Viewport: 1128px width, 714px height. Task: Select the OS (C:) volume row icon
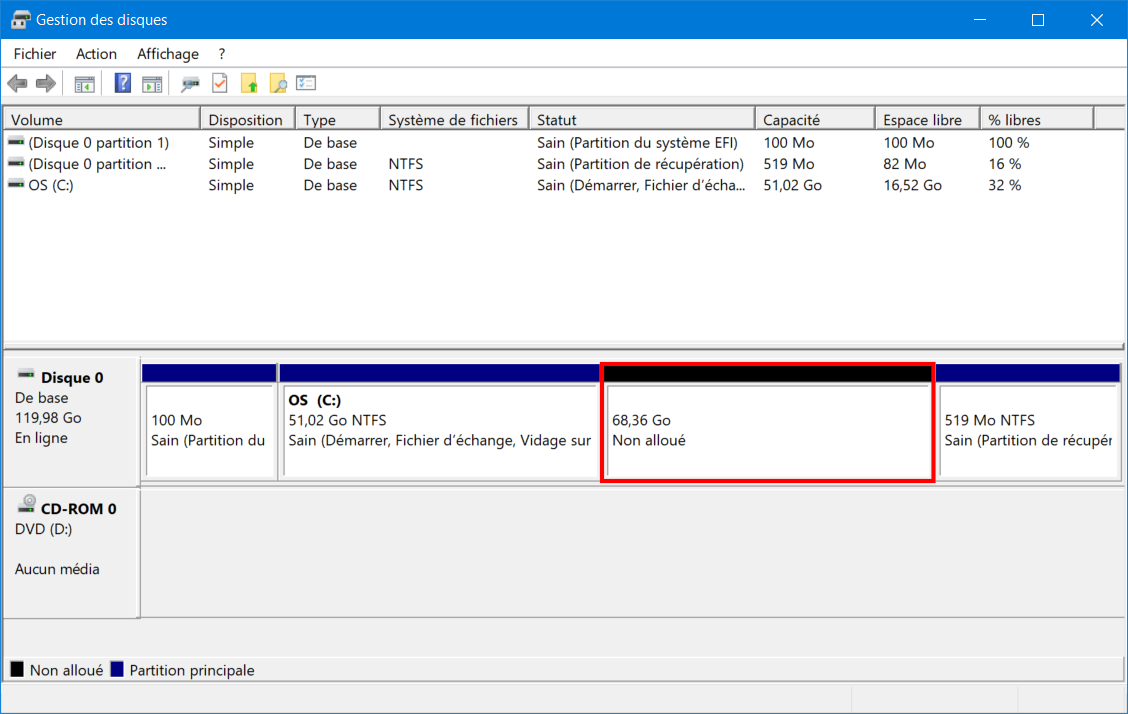tap(16, 185)
